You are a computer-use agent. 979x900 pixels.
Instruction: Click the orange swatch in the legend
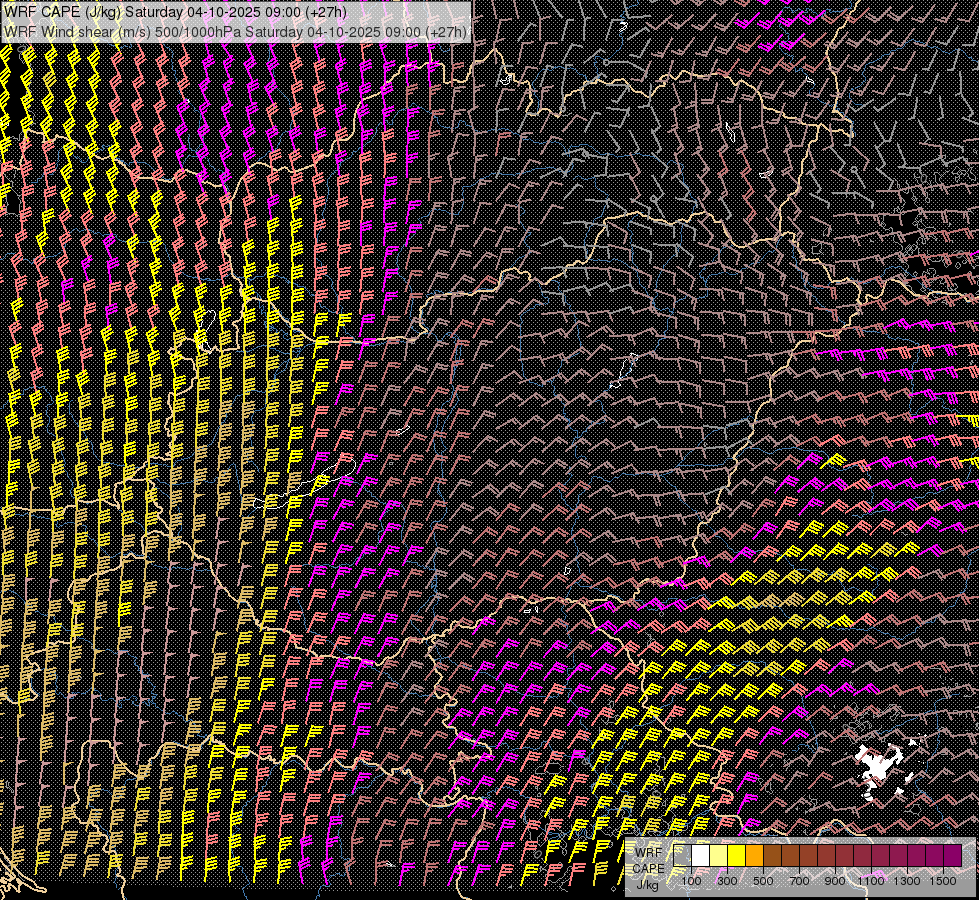pos(754,855)
